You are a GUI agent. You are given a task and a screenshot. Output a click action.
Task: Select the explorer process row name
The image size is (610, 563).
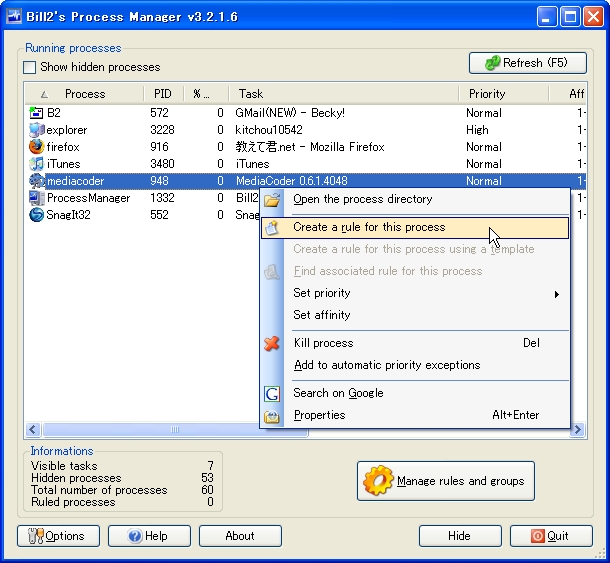[x=67, y=130]
